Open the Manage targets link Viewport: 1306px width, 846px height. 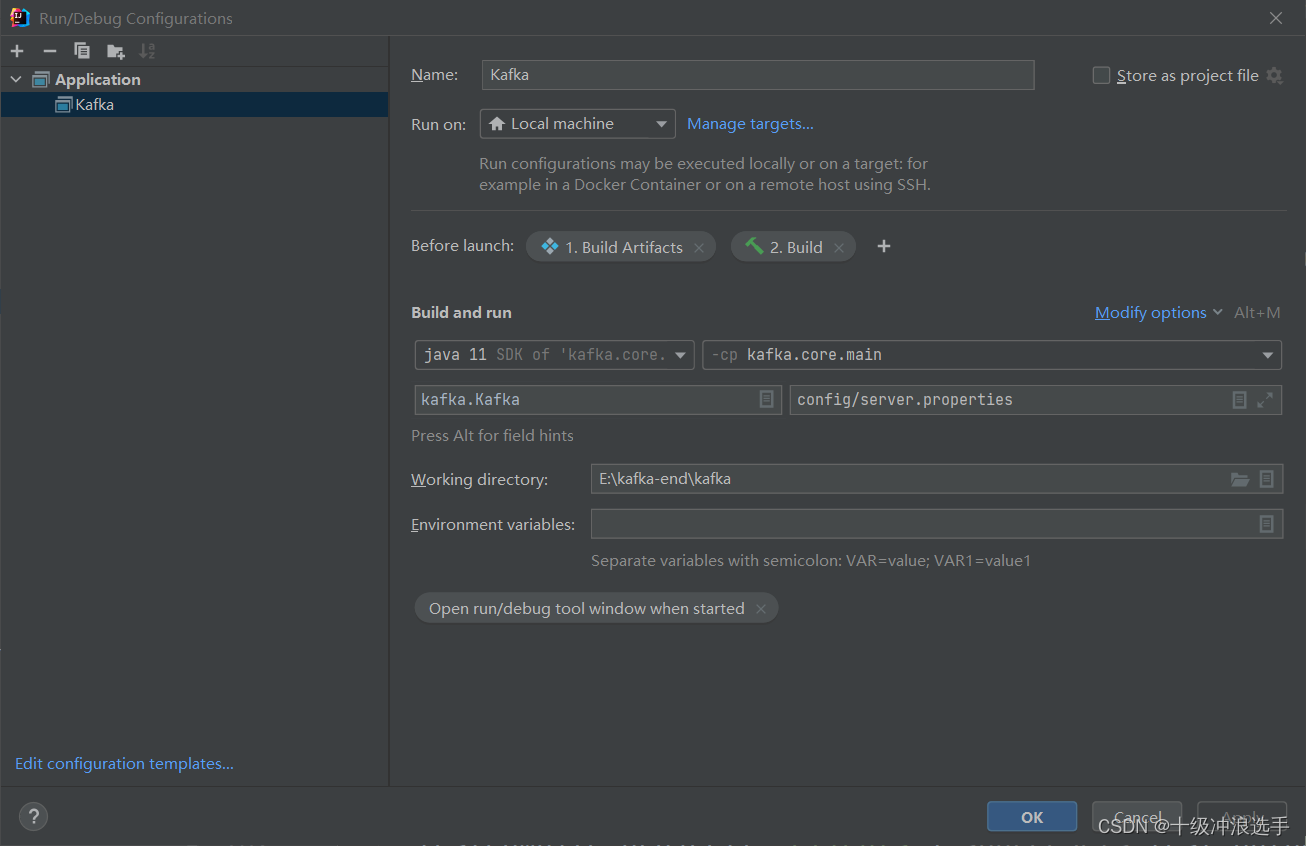tap(750, 124)
